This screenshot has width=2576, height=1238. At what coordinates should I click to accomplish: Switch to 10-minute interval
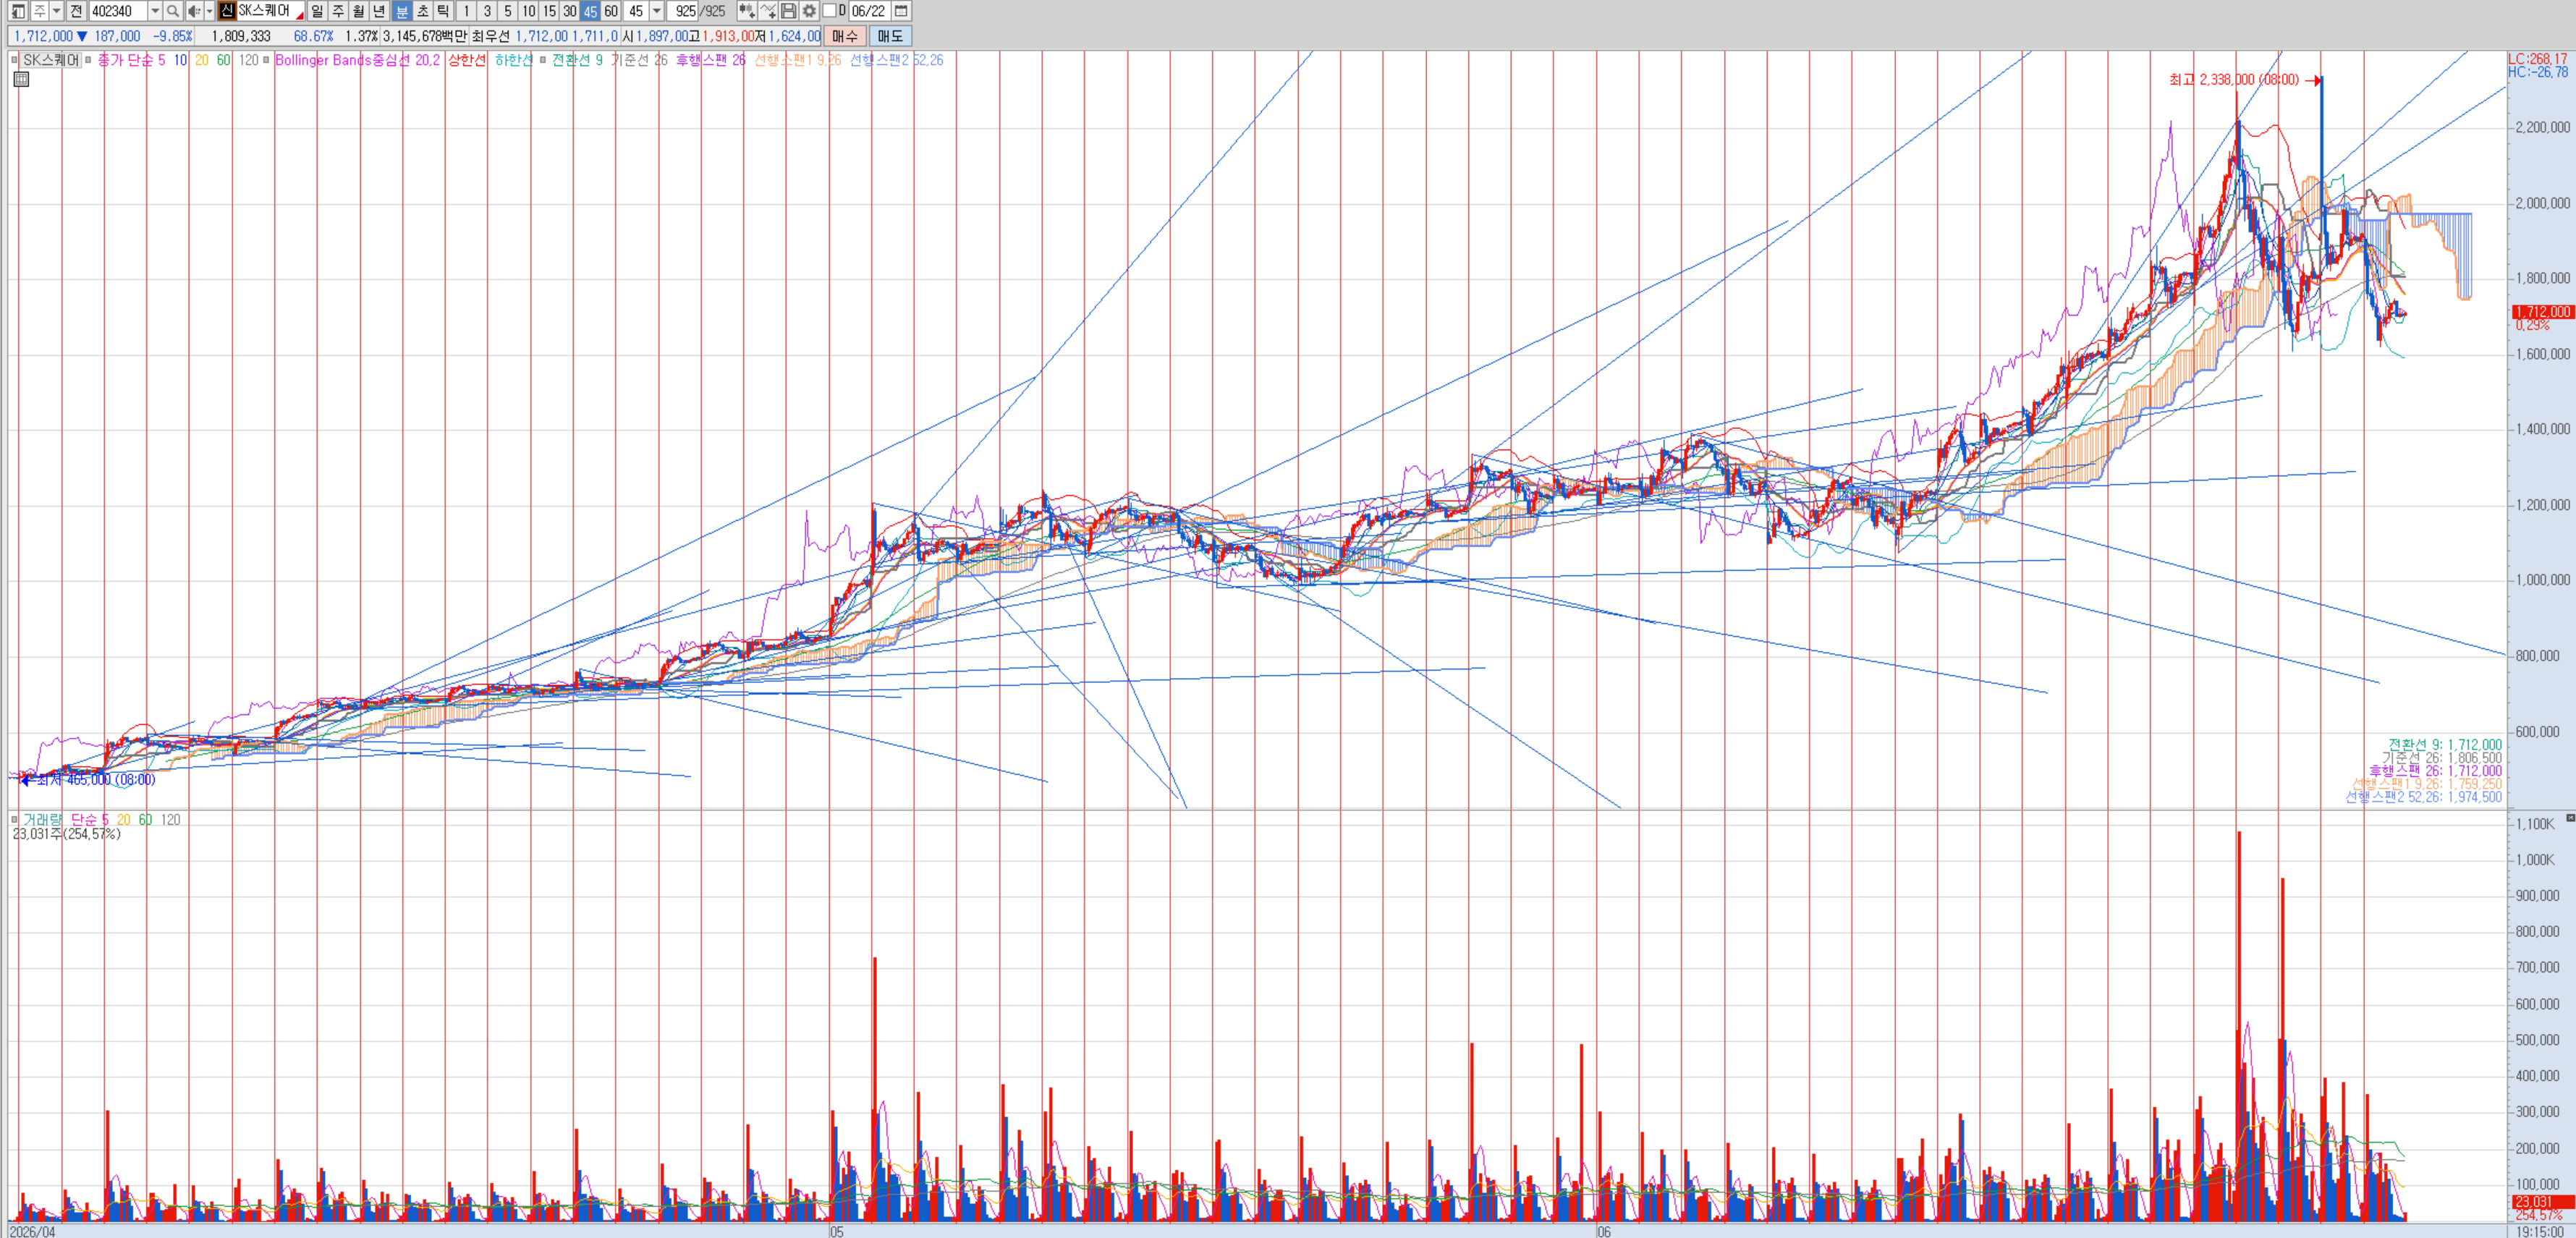(x=529, y=11)
